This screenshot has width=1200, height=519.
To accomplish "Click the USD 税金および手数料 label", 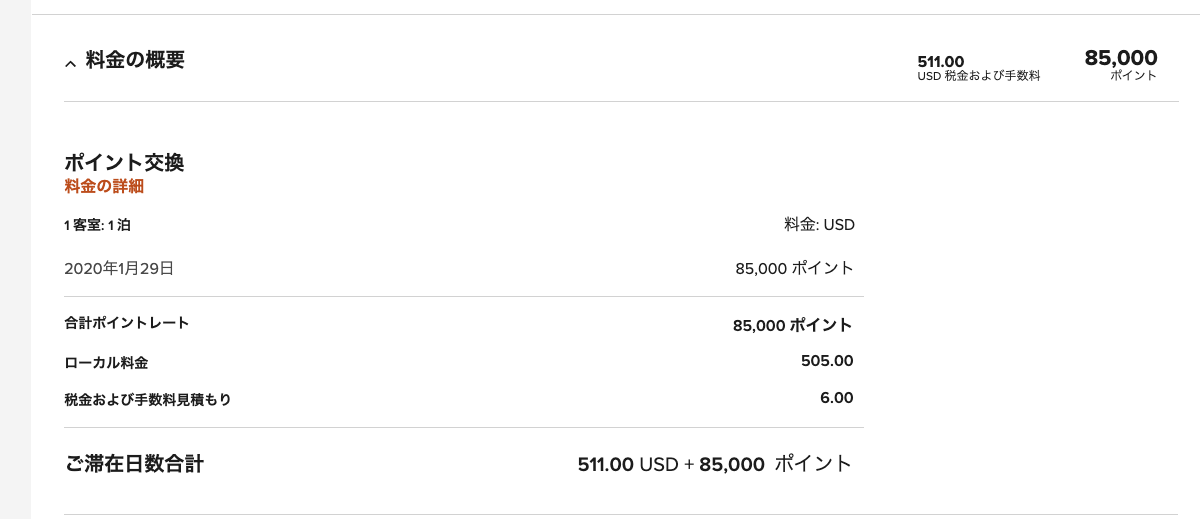I will 978,76.
